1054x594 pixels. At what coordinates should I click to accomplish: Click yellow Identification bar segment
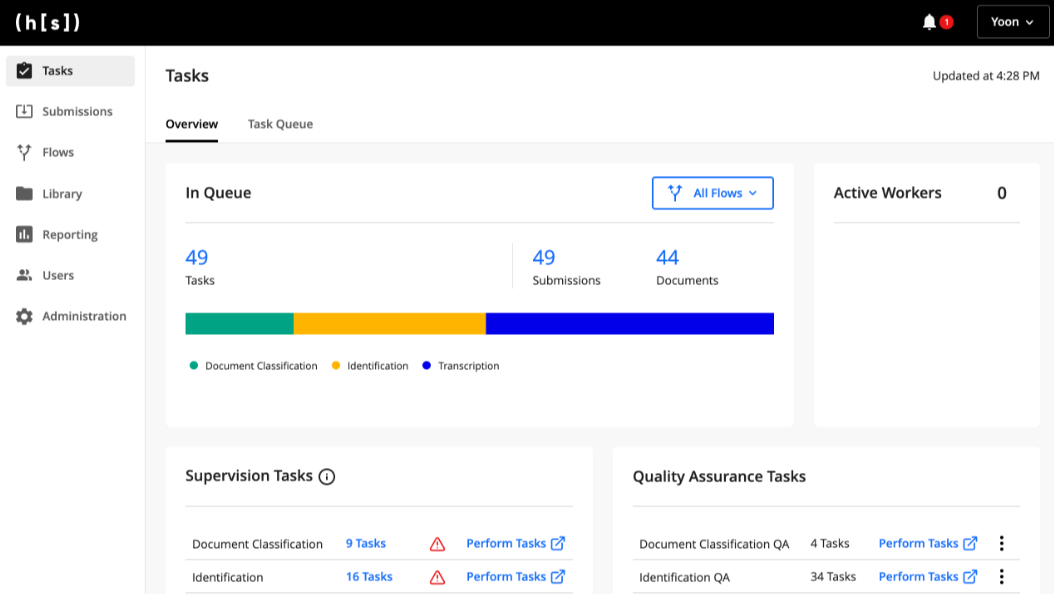(x=390, y=323)
